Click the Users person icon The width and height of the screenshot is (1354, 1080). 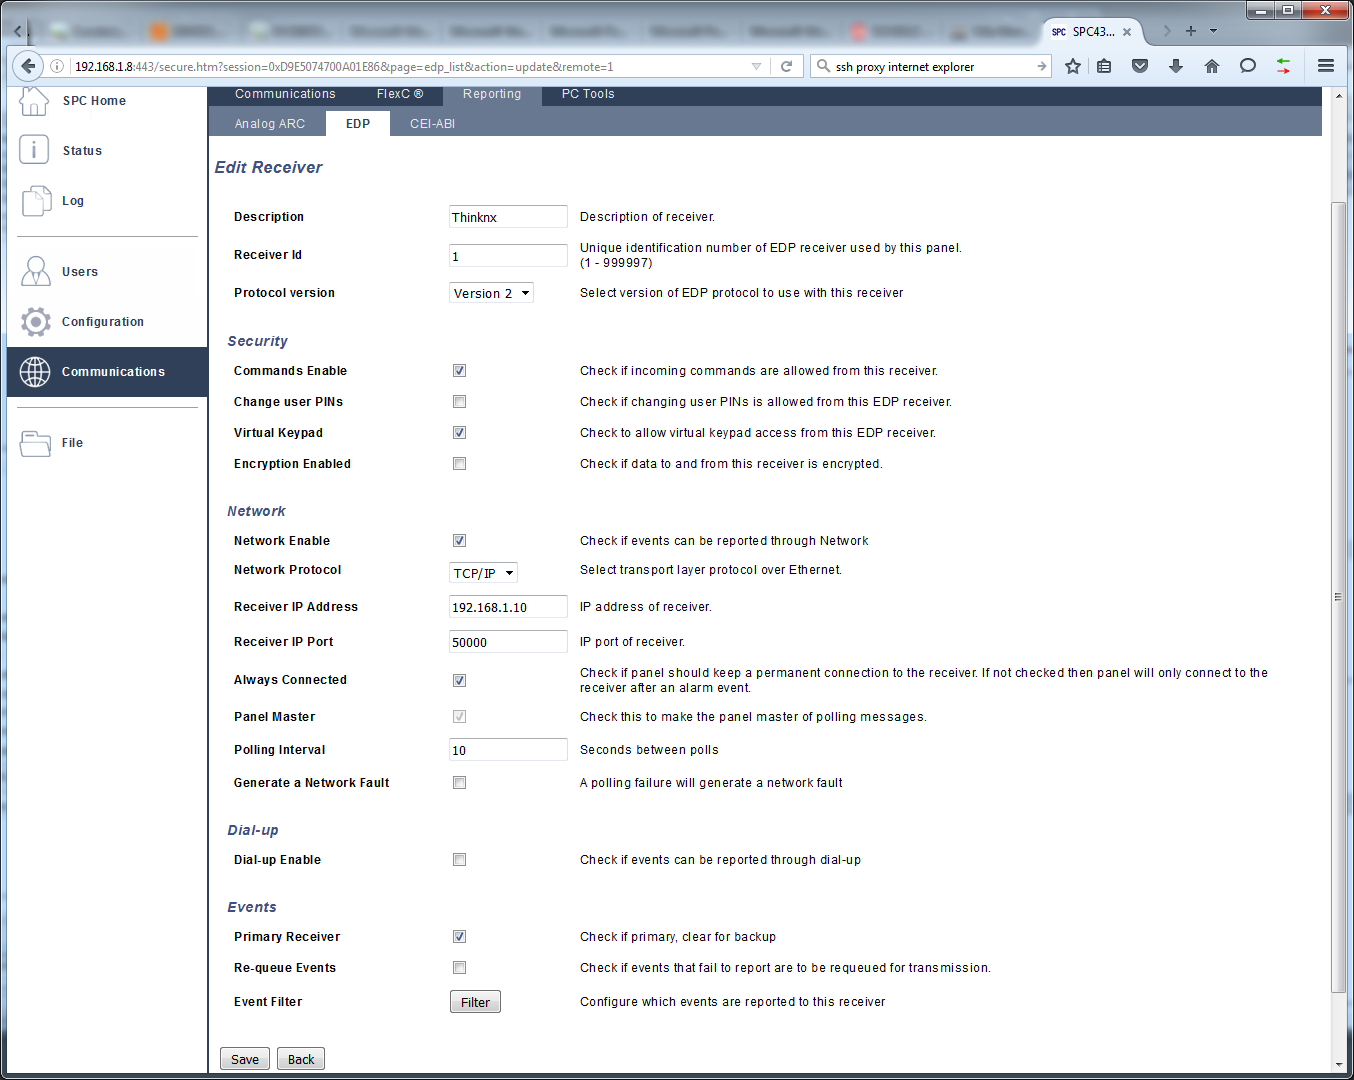pos(36,272)
